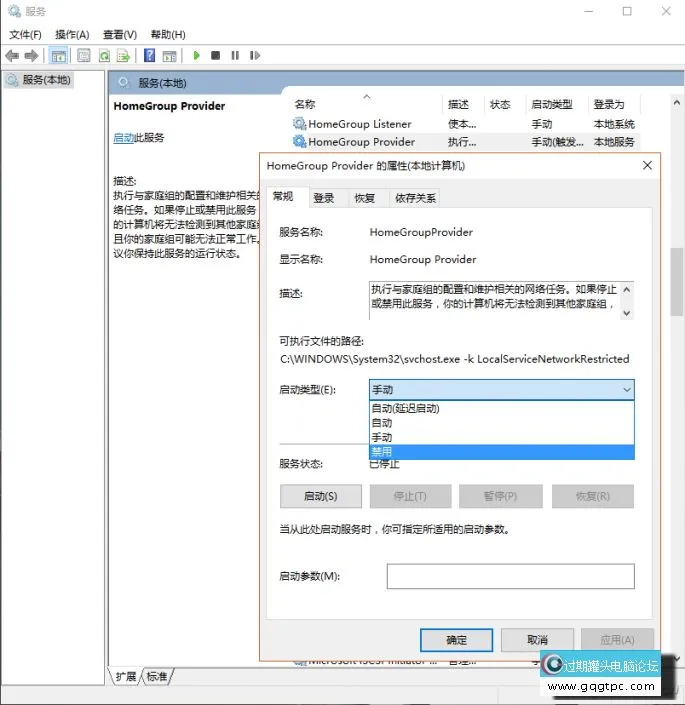This screenshot has width=685, height=705.
Task: Click the 启动 link to start this service
Action: point(124,138)
